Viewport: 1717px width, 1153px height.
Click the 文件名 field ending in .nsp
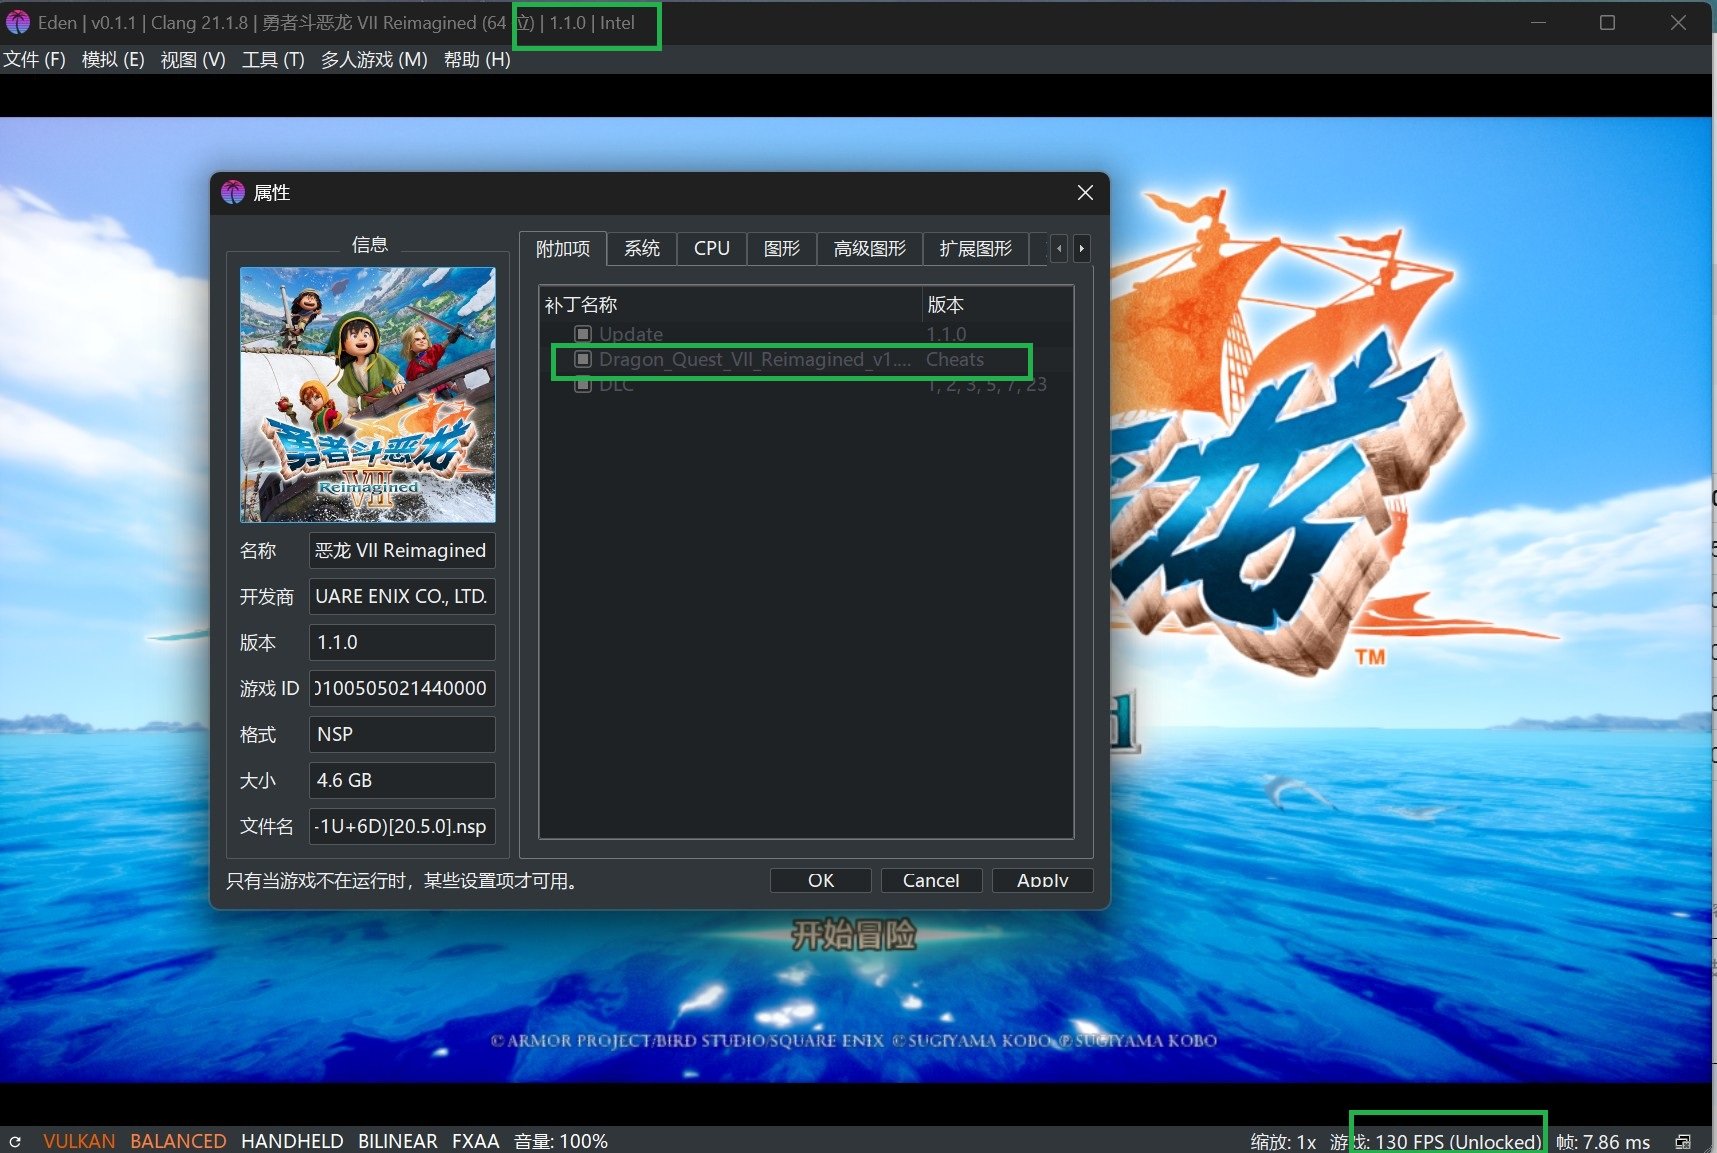point(402,826)
